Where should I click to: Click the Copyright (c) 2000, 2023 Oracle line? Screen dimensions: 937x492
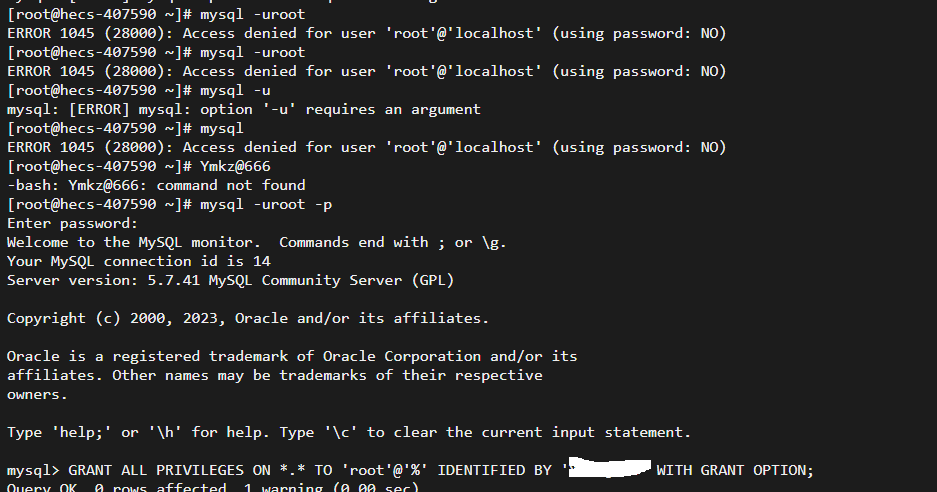point(248,319)
